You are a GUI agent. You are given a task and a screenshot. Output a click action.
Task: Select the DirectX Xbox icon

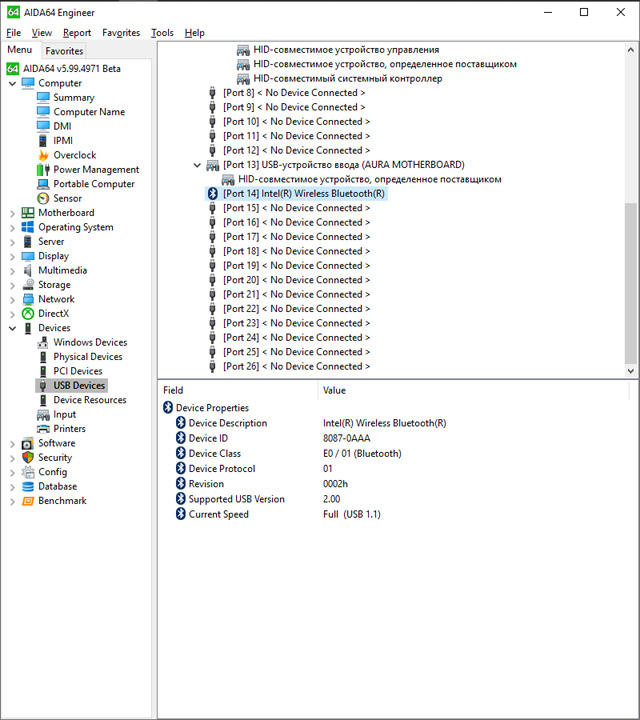point(28,314)
